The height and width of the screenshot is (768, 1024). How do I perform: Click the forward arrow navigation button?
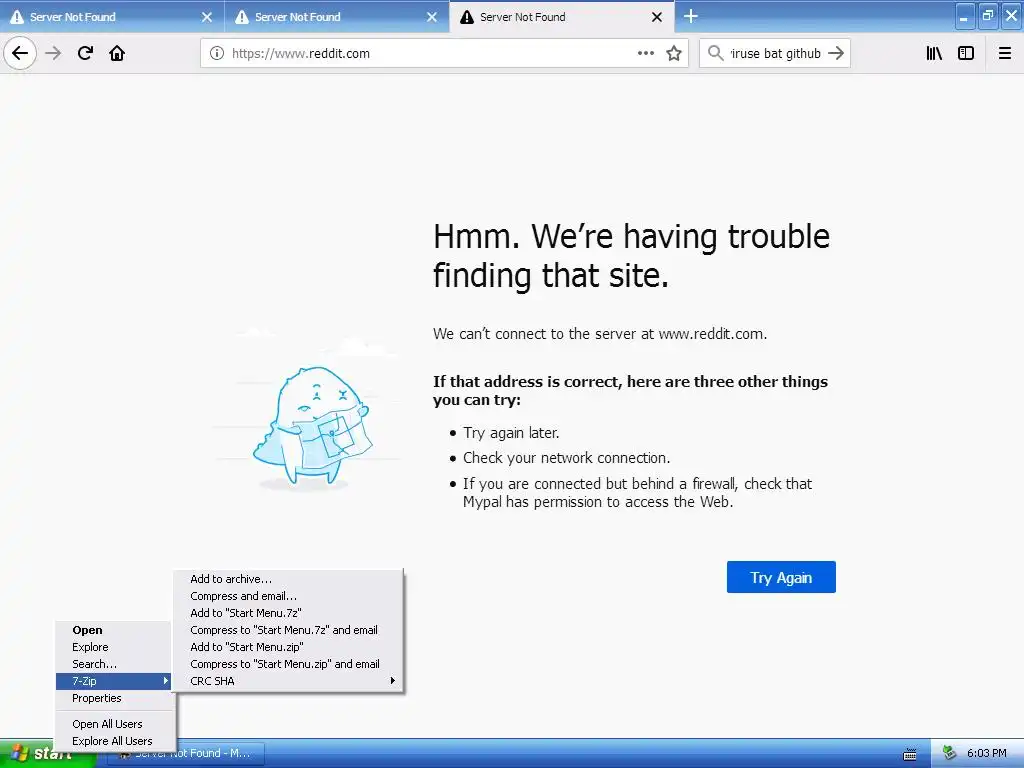(54, 53)
